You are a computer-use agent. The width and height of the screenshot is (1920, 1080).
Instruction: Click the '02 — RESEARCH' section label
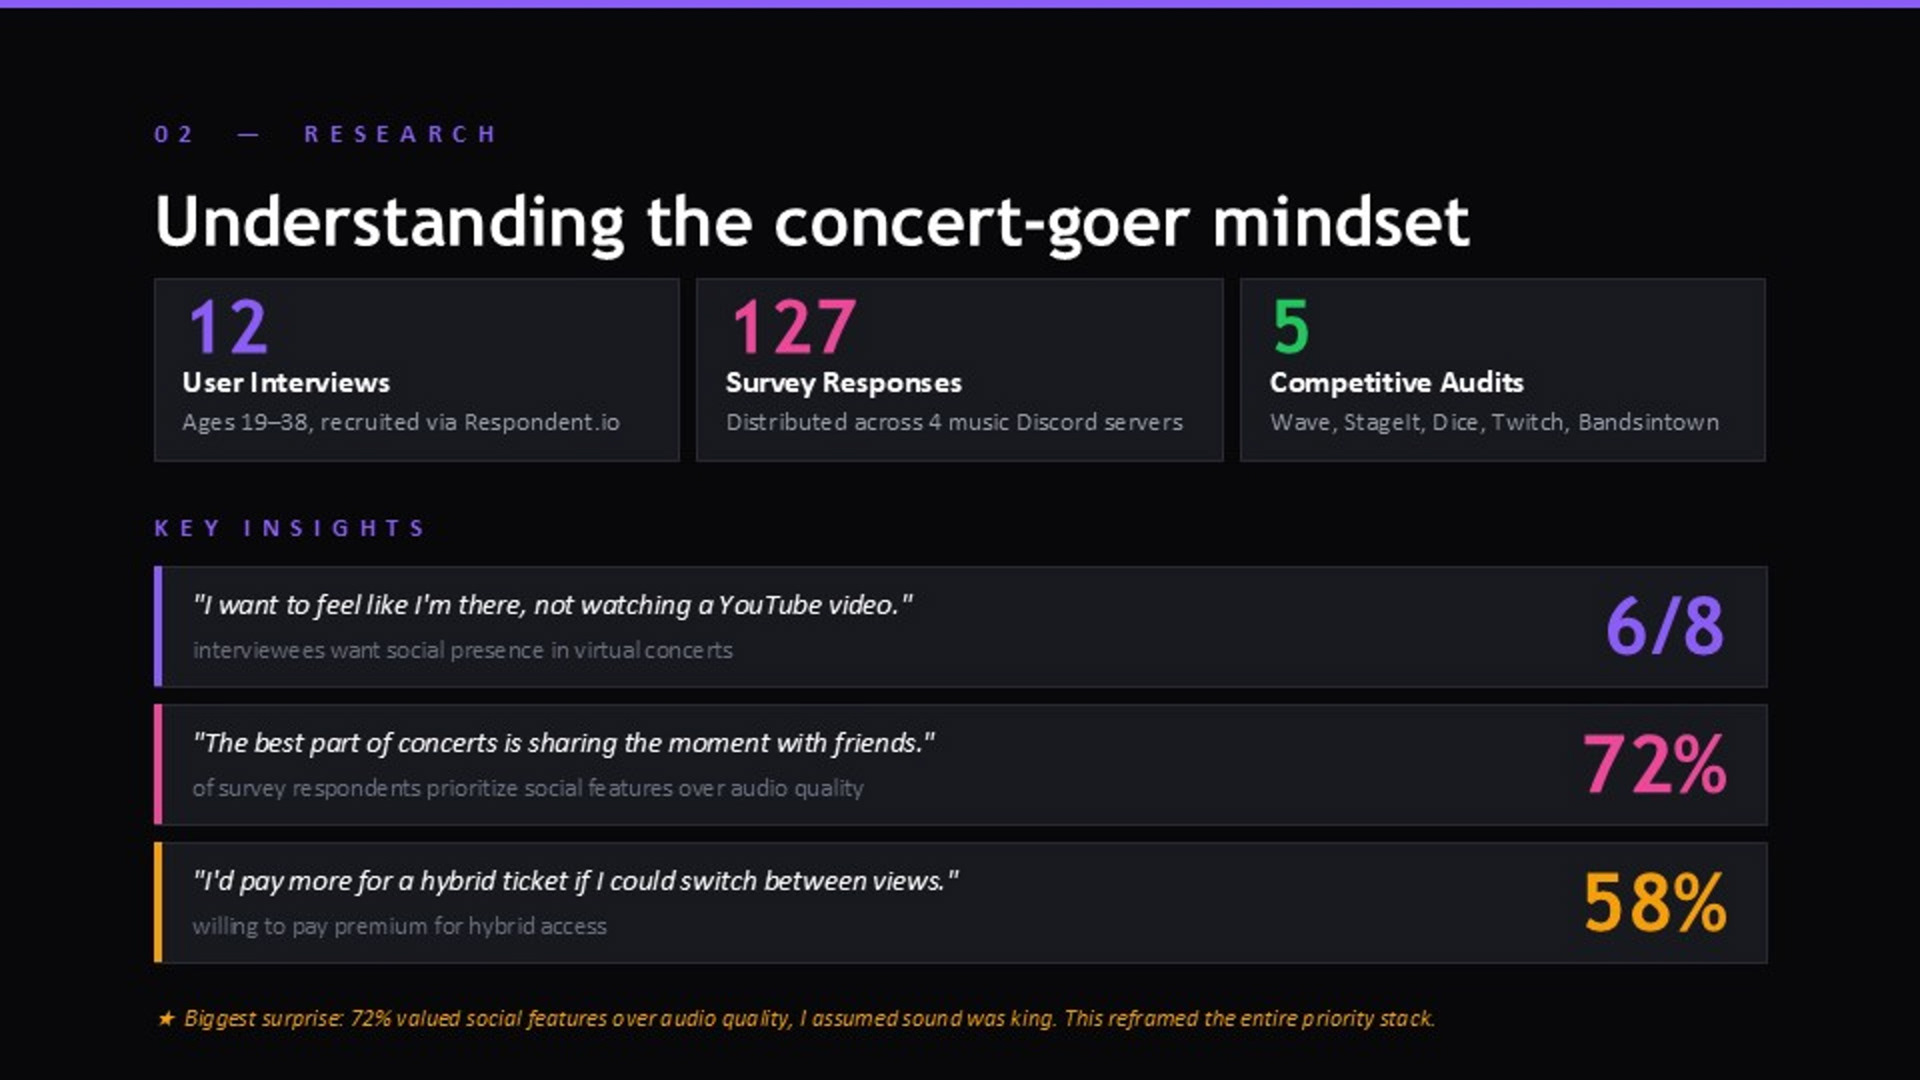click(x=325, y=134)
